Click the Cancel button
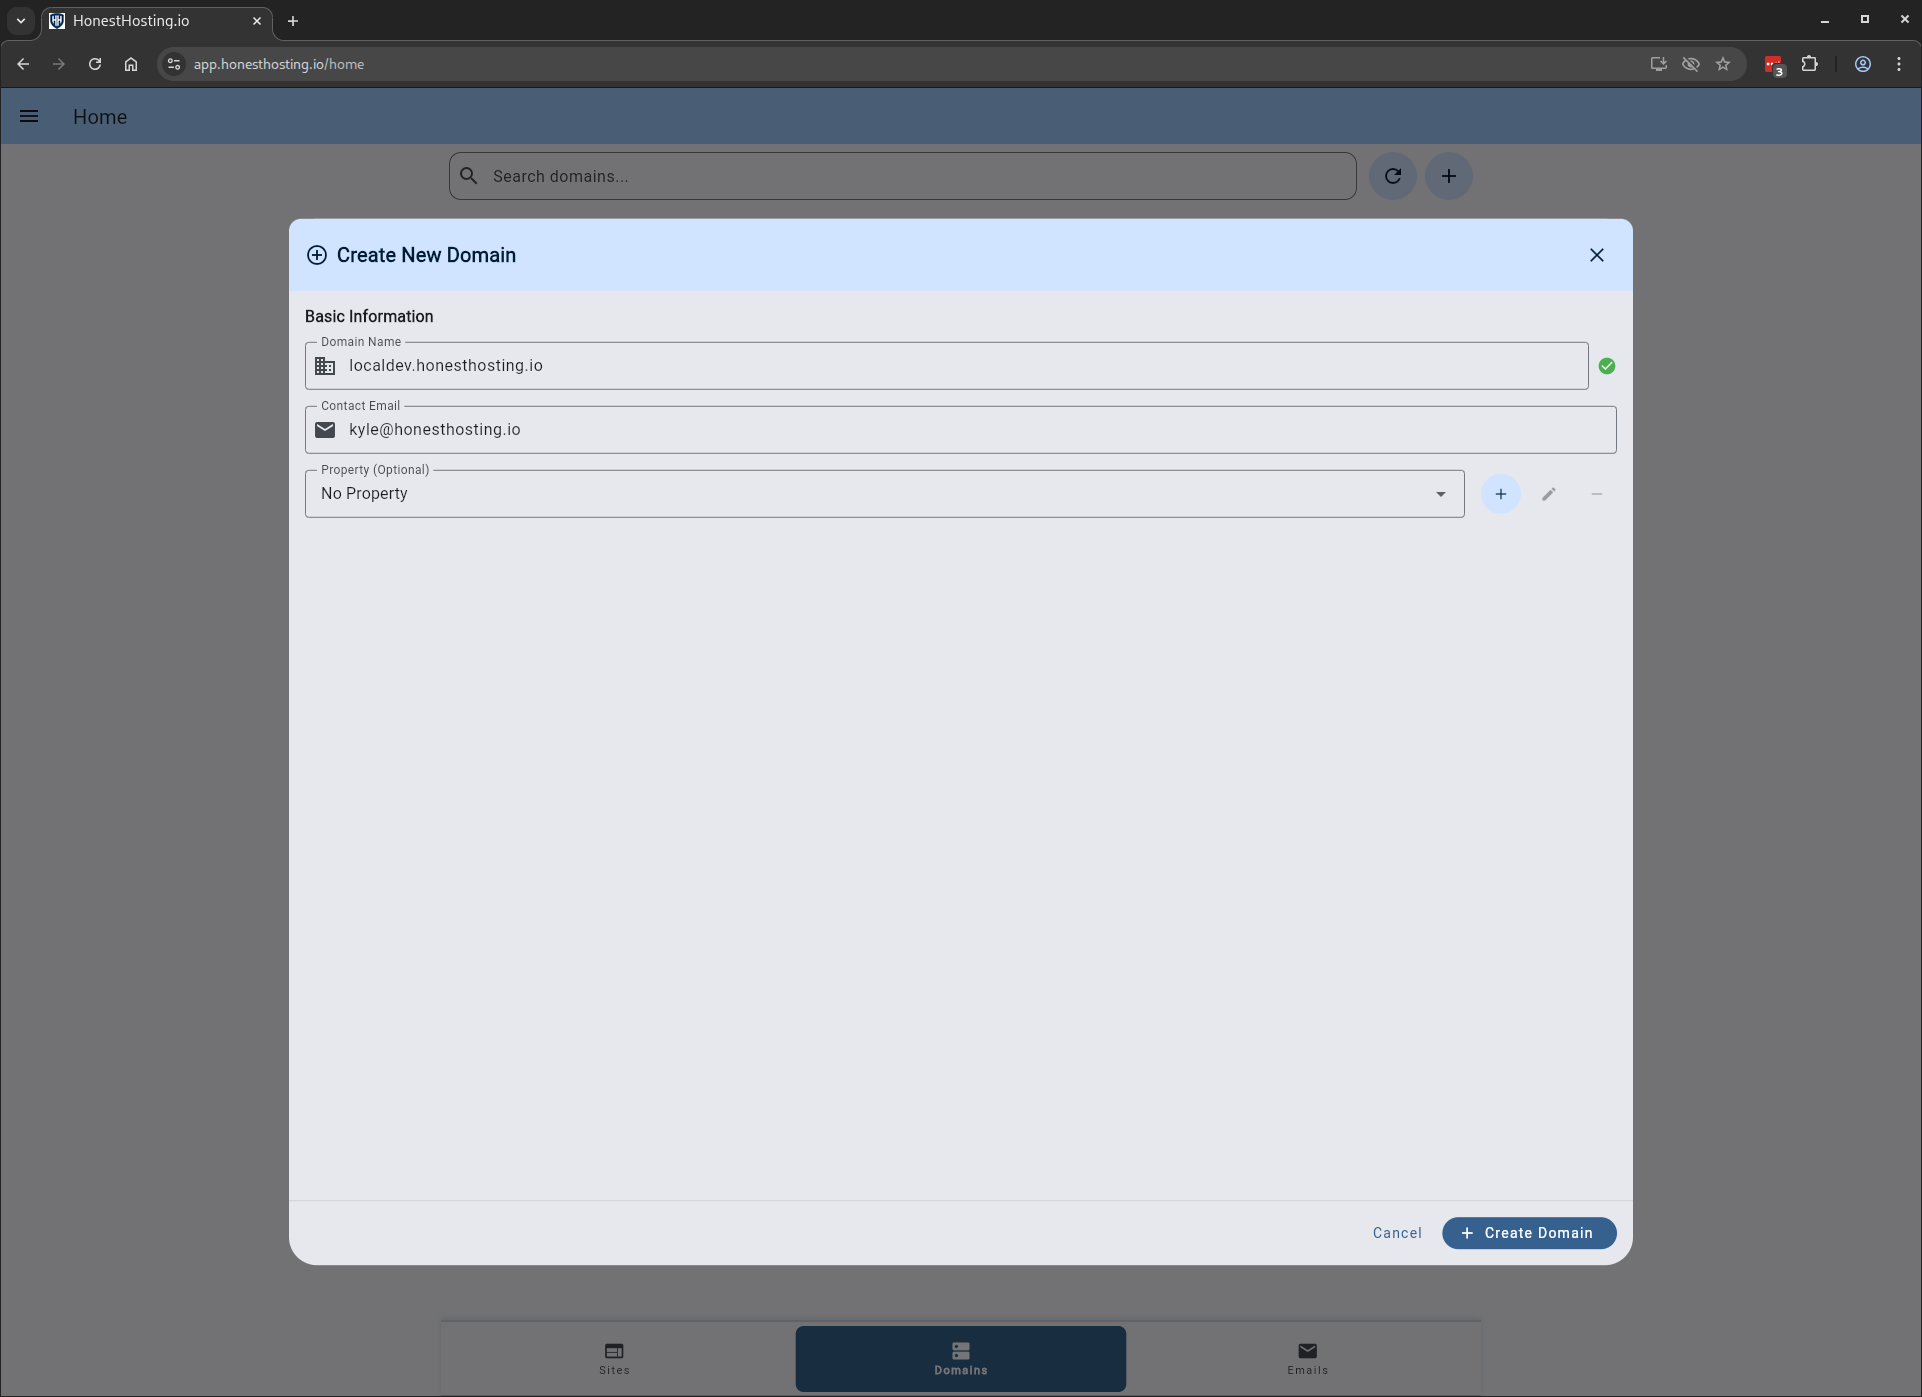 (x=1396, y=1233)
